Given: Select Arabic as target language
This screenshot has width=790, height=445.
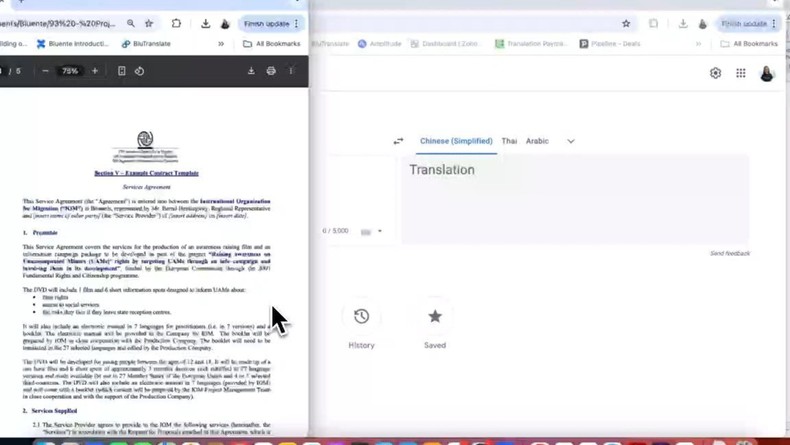Looking at the screenshot, I should (x=538, y=141).
